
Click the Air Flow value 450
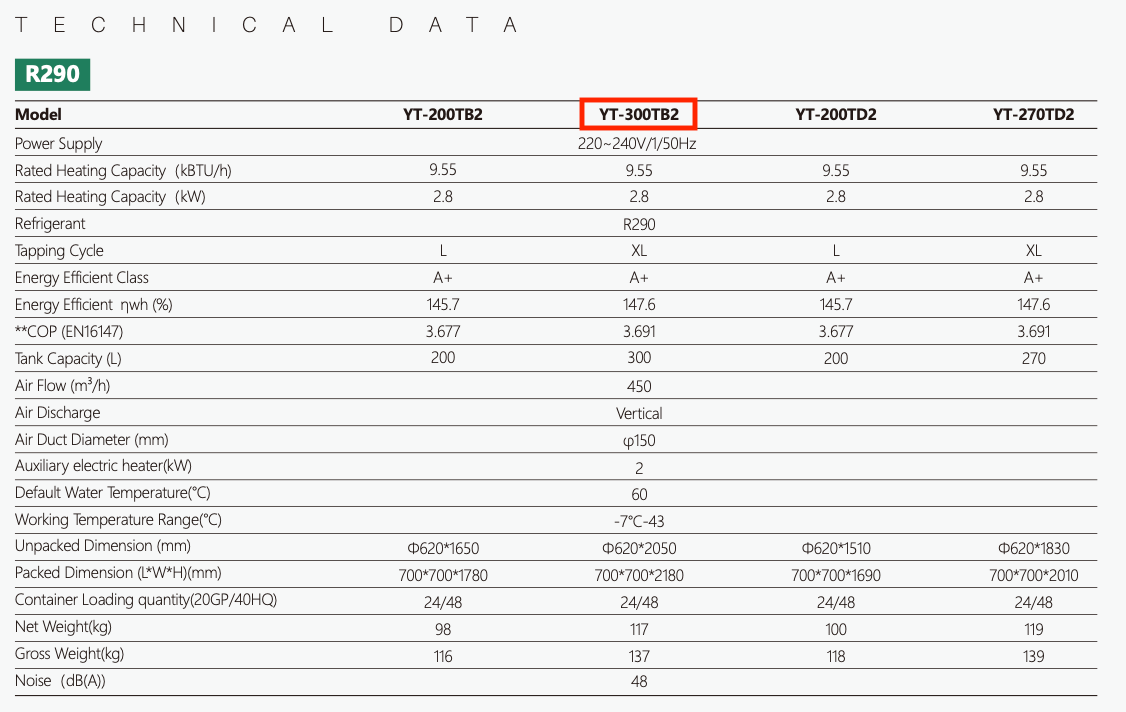[639, 387]
